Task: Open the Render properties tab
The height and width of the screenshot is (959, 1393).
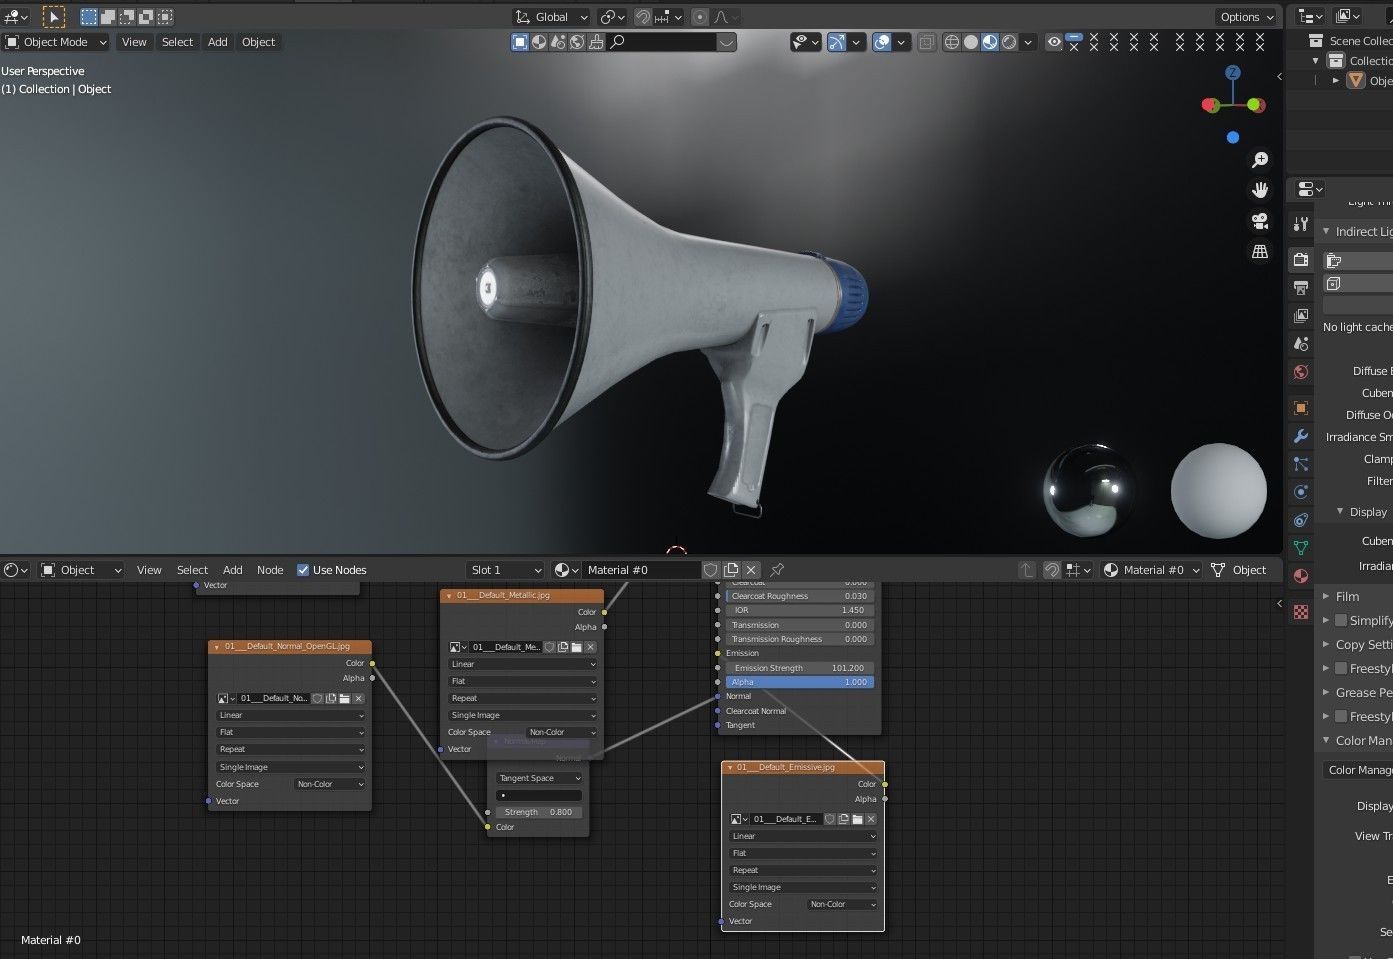Action: pos(1300,260)
